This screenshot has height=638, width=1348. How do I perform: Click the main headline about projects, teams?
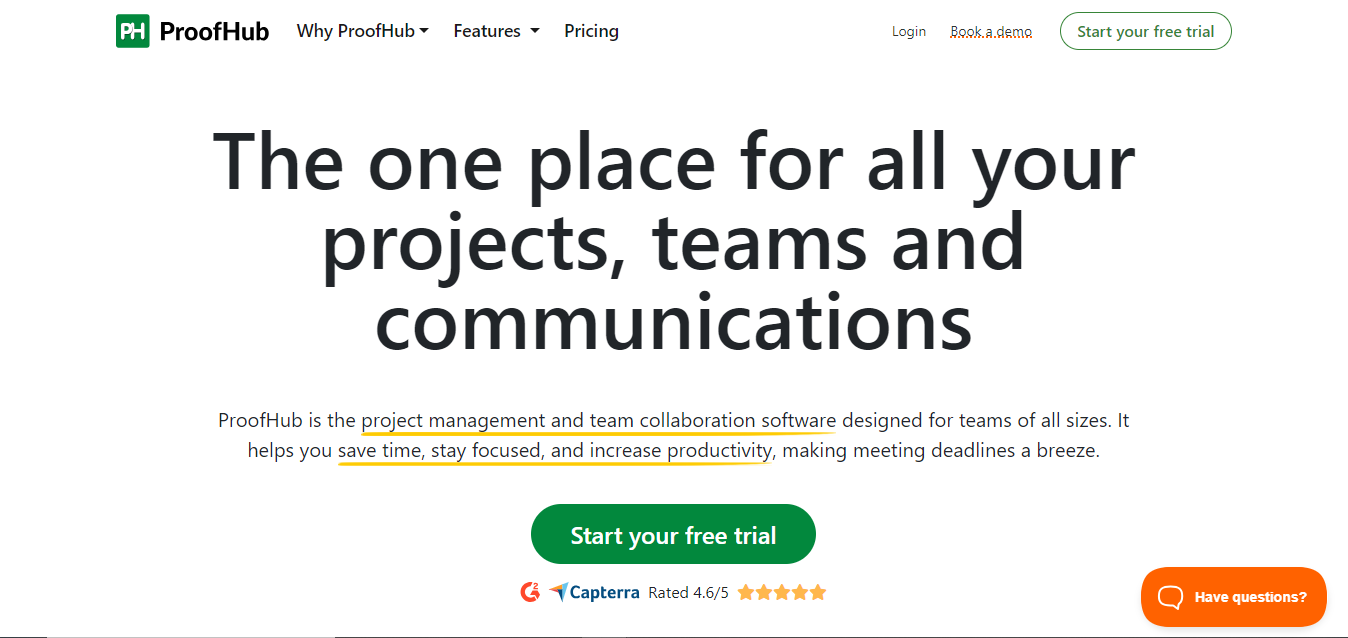click(x=673, y=241)
